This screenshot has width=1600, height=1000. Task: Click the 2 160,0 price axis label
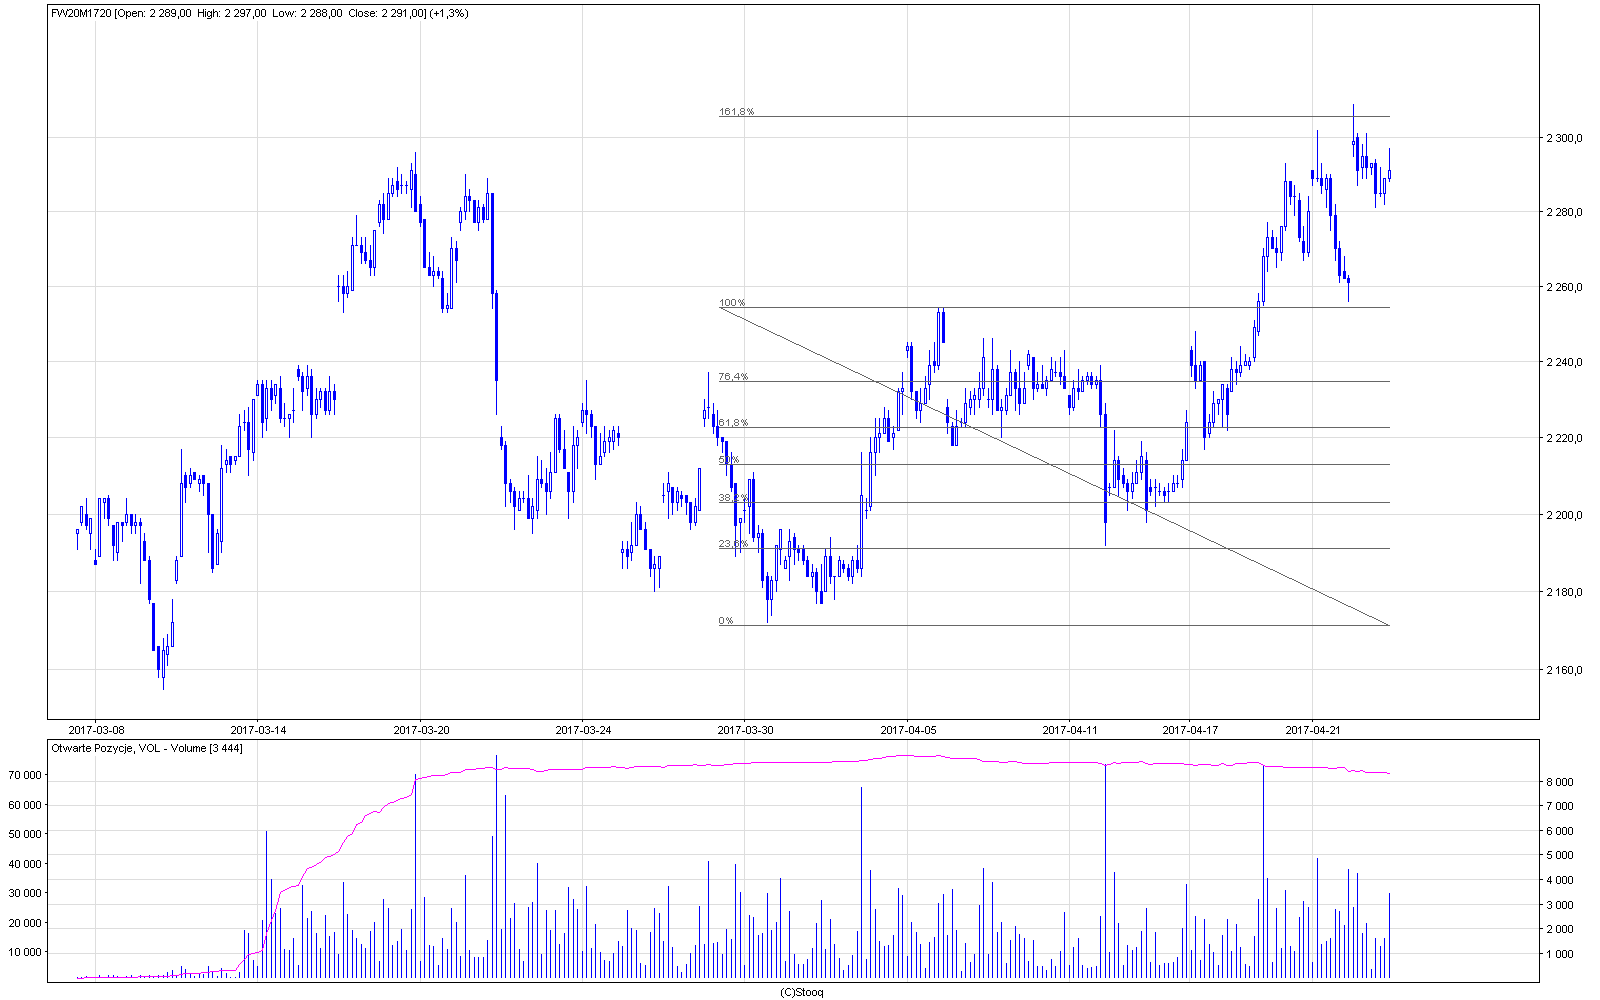1565,670
